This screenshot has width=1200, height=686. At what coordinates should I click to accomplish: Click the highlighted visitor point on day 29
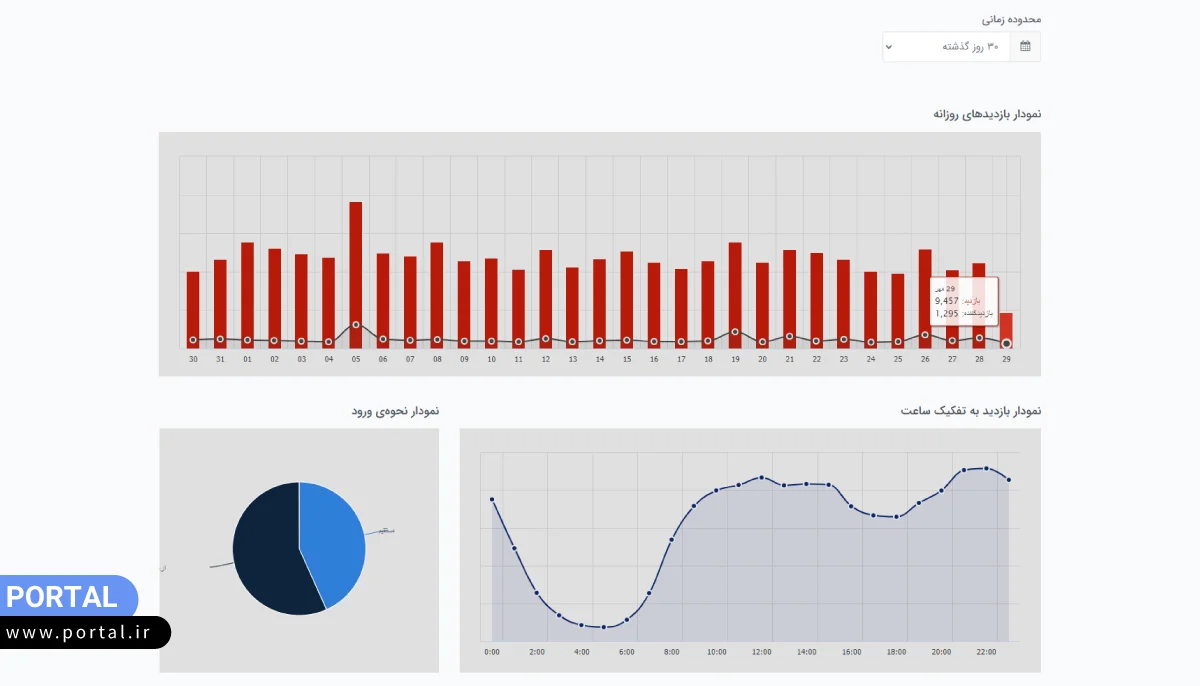coord(1006,343)
